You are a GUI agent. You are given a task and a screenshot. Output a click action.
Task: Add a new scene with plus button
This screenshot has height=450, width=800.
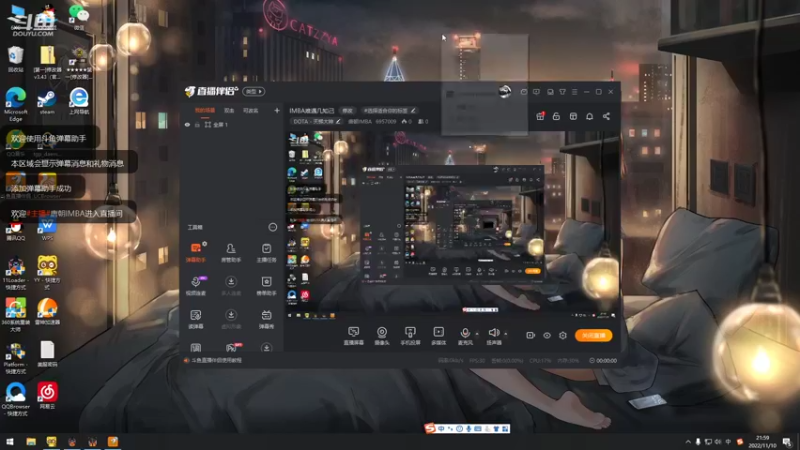click(277, 110)
